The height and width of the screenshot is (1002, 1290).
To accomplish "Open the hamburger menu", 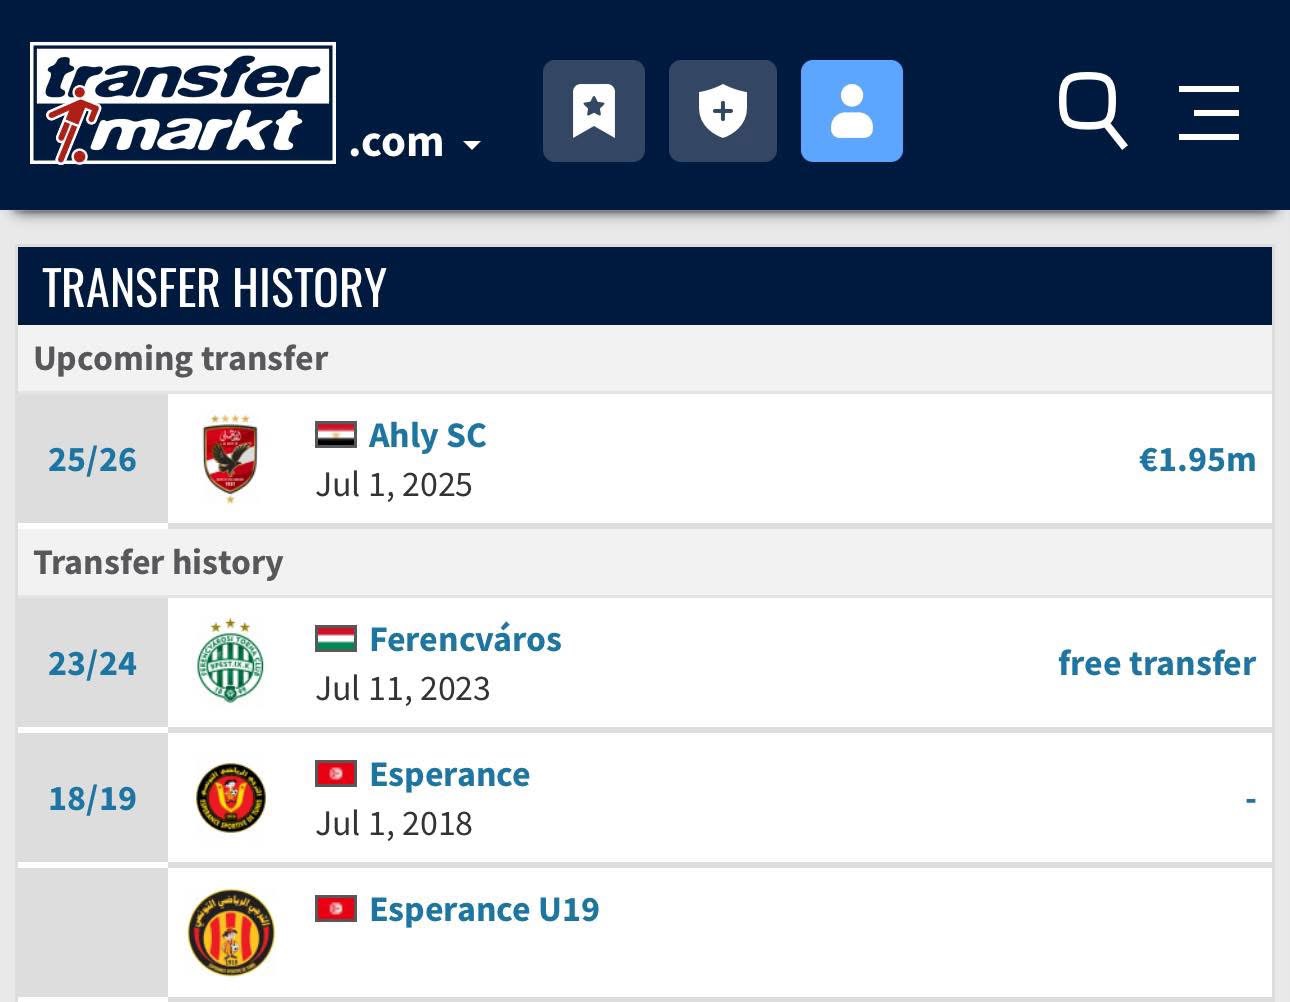I will click(x=1208, y=112).
